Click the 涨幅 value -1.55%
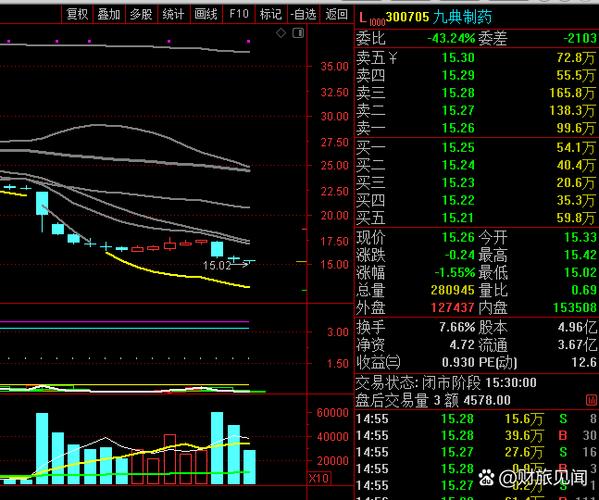Viewport: 599px width, 500px height. click(455, 272)
